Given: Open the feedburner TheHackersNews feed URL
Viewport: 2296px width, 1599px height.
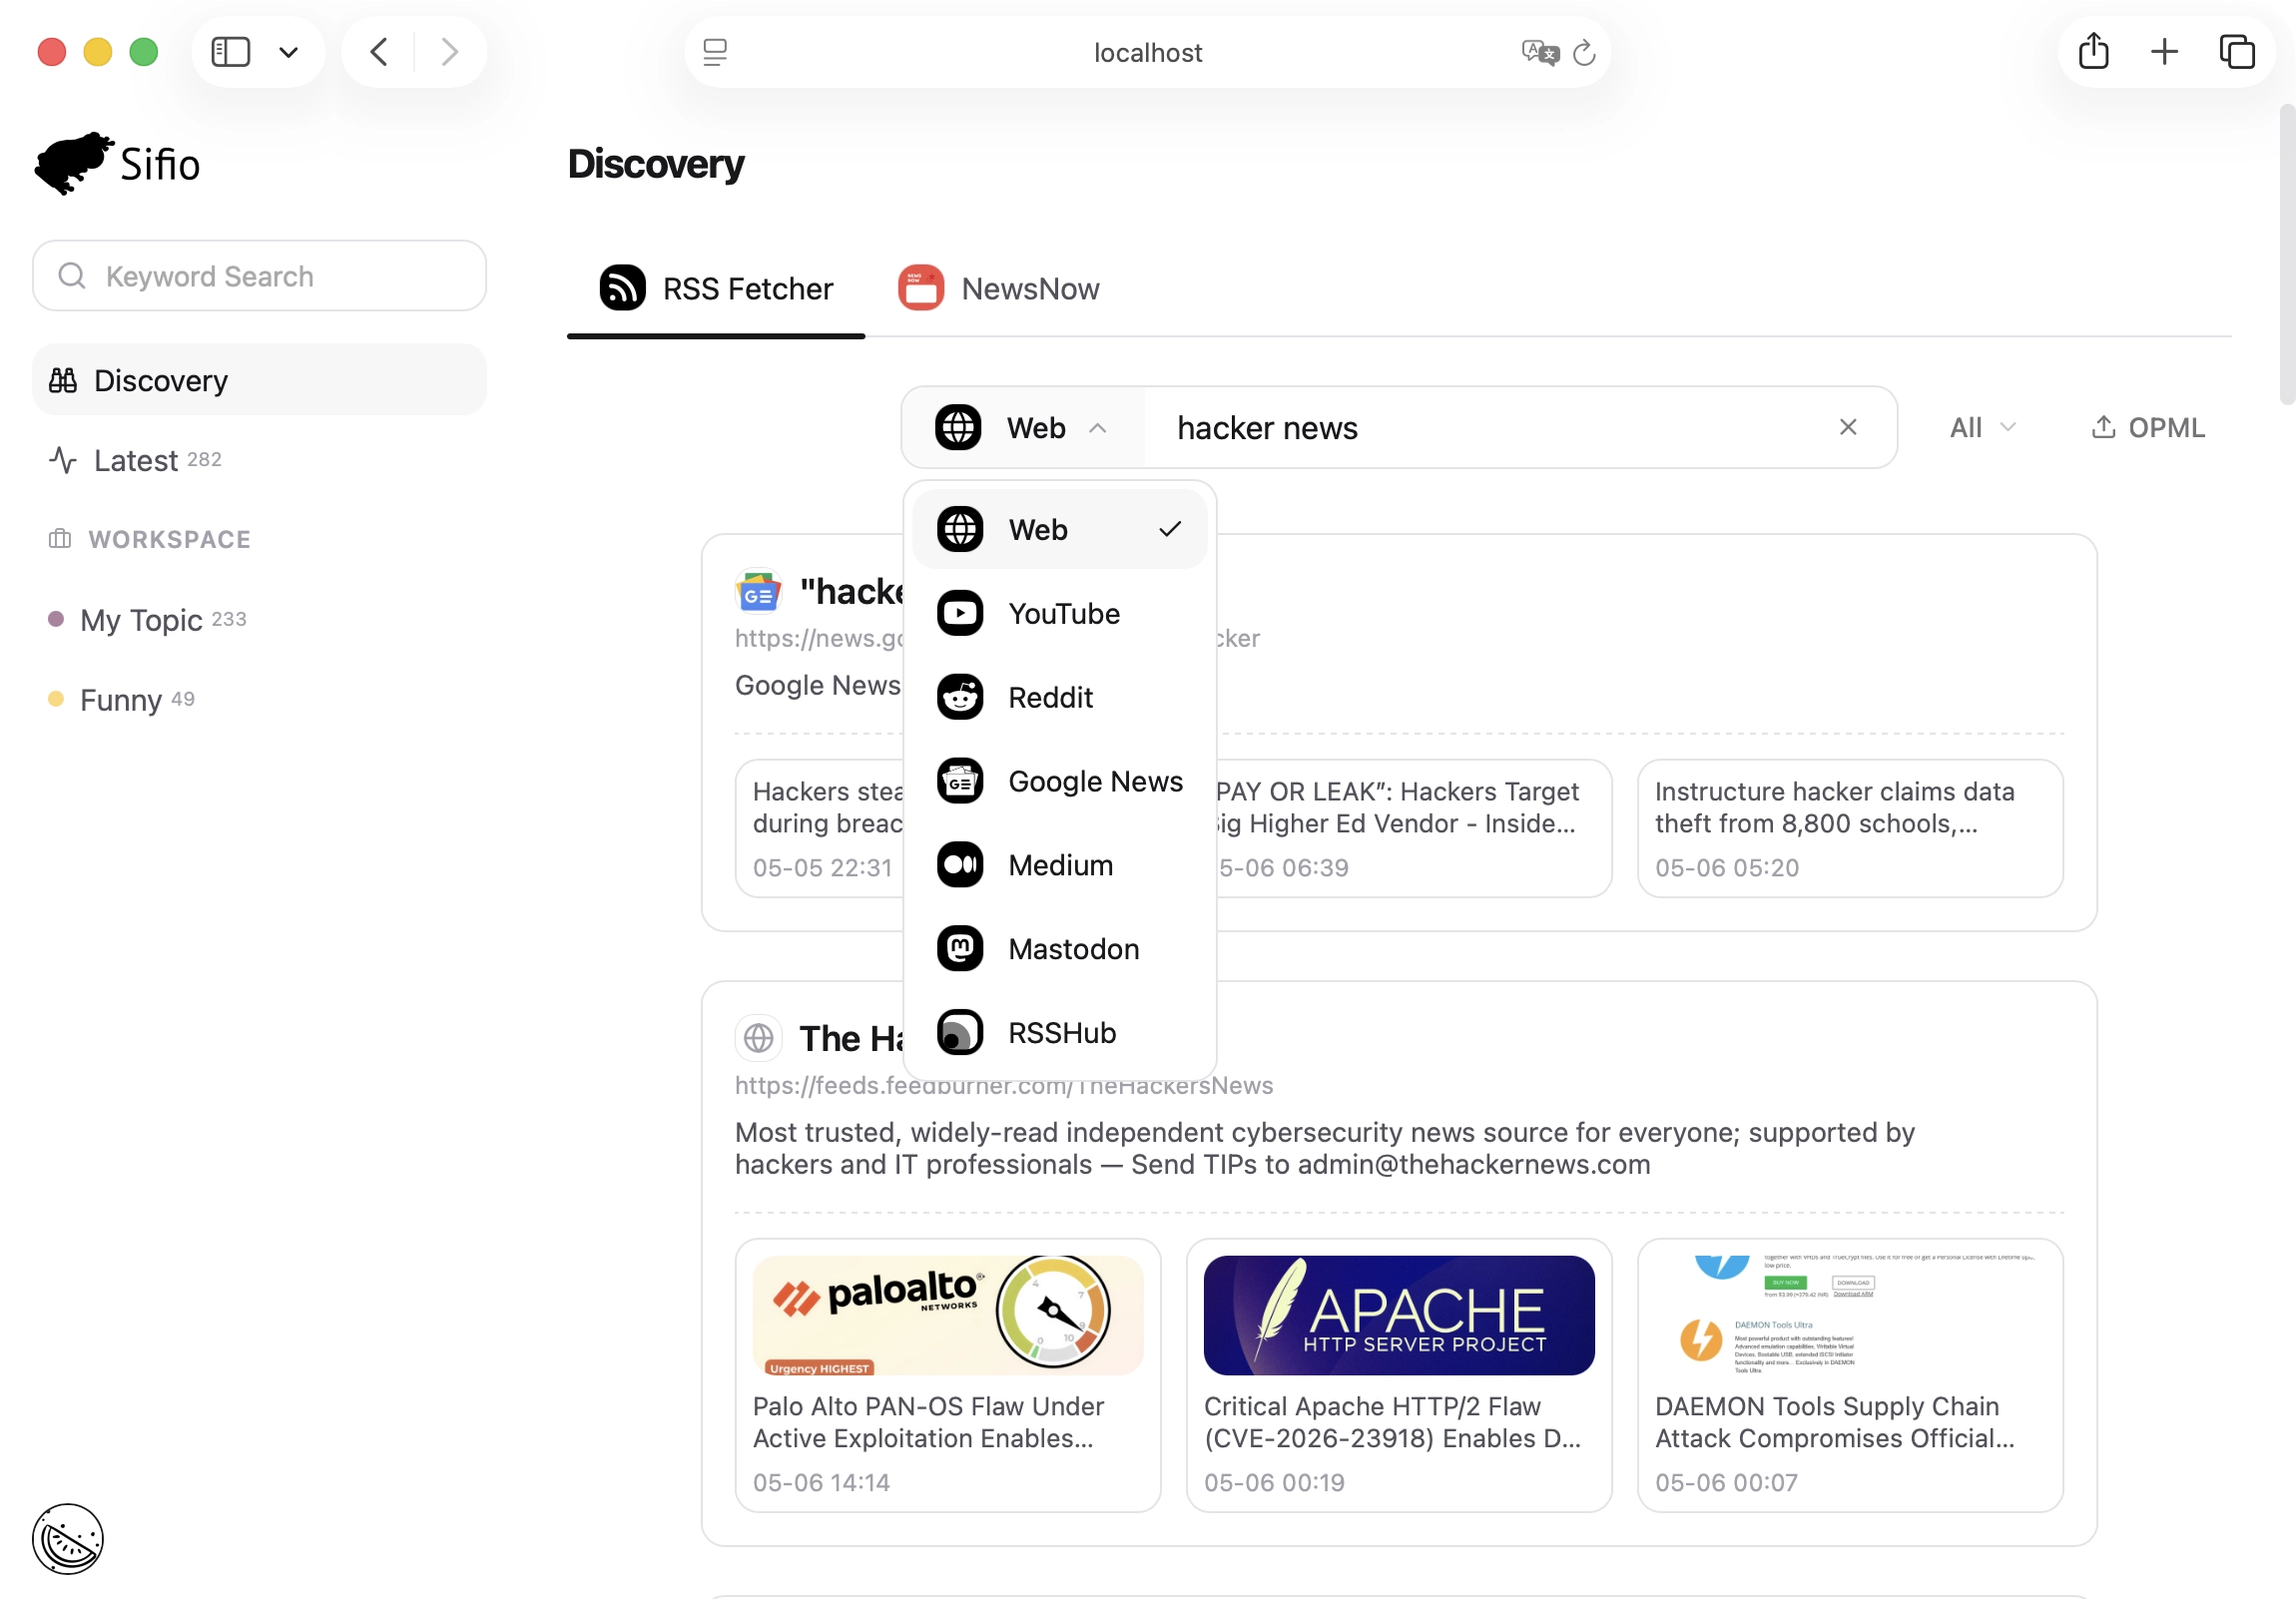Looking at the screenshot, I should tap(1004, 1086).
